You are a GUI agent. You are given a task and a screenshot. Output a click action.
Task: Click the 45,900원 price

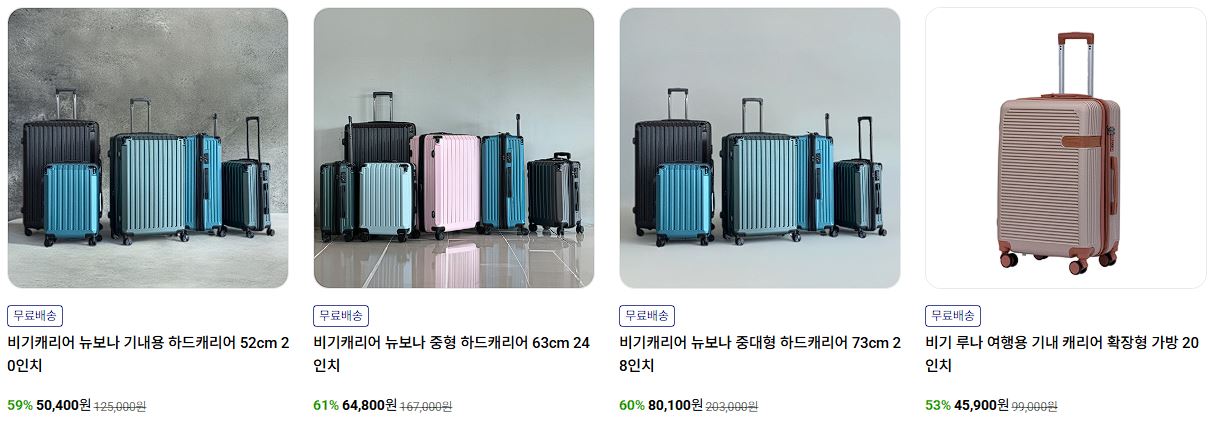pos(982,405)
